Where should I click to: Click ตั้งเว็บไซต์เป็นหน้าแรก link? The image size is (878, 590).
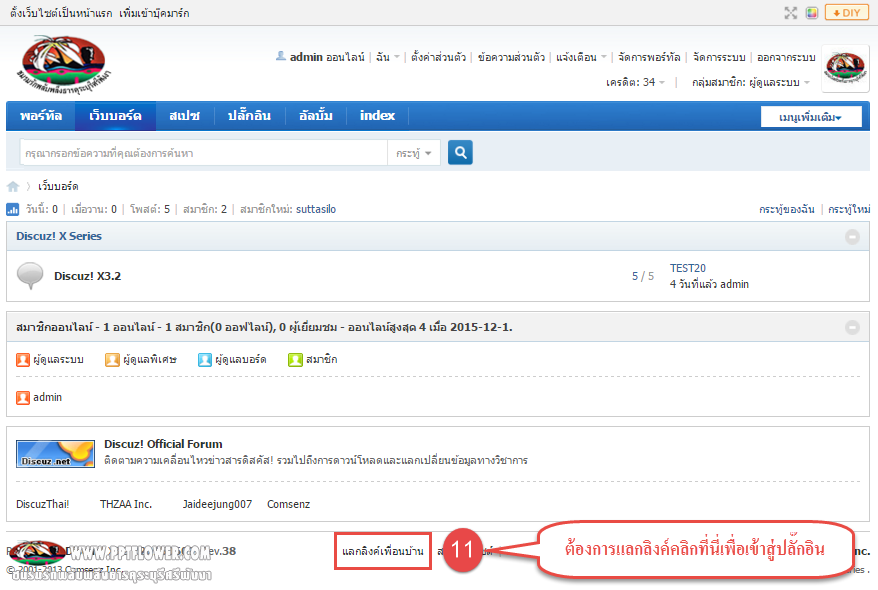click(61, 13)
